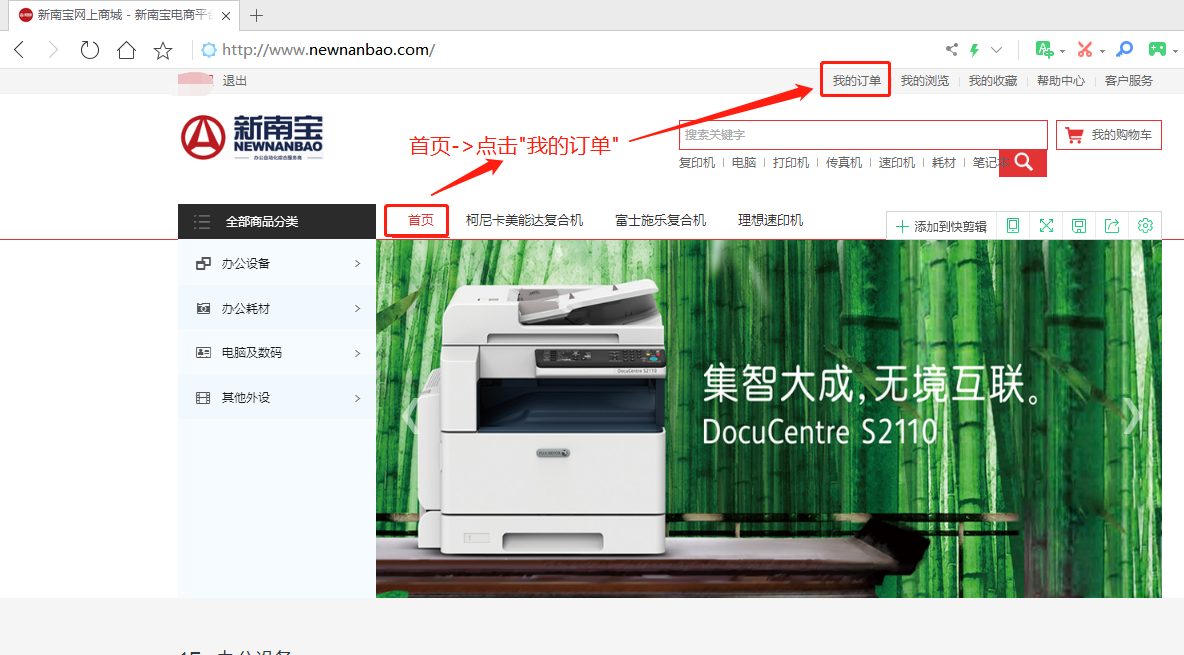This screenshot has height=655, width=1184.
Task: Click the share icon in the address bar
Action: point(951,50)
